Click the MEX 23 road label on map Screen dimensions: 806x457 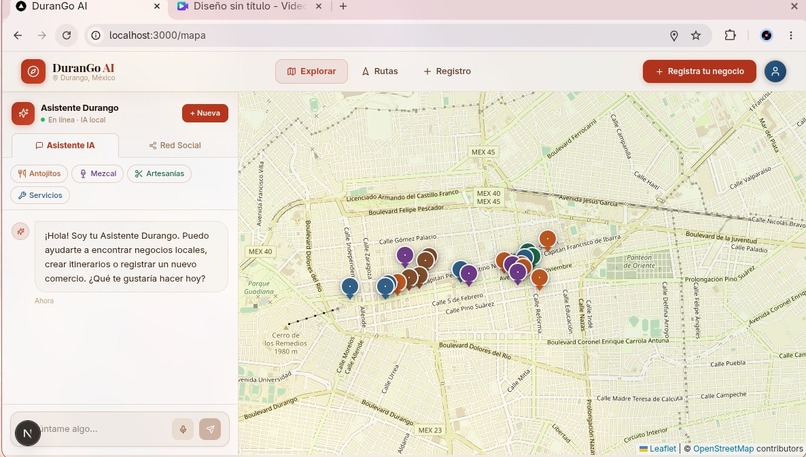tap(430, 430)
